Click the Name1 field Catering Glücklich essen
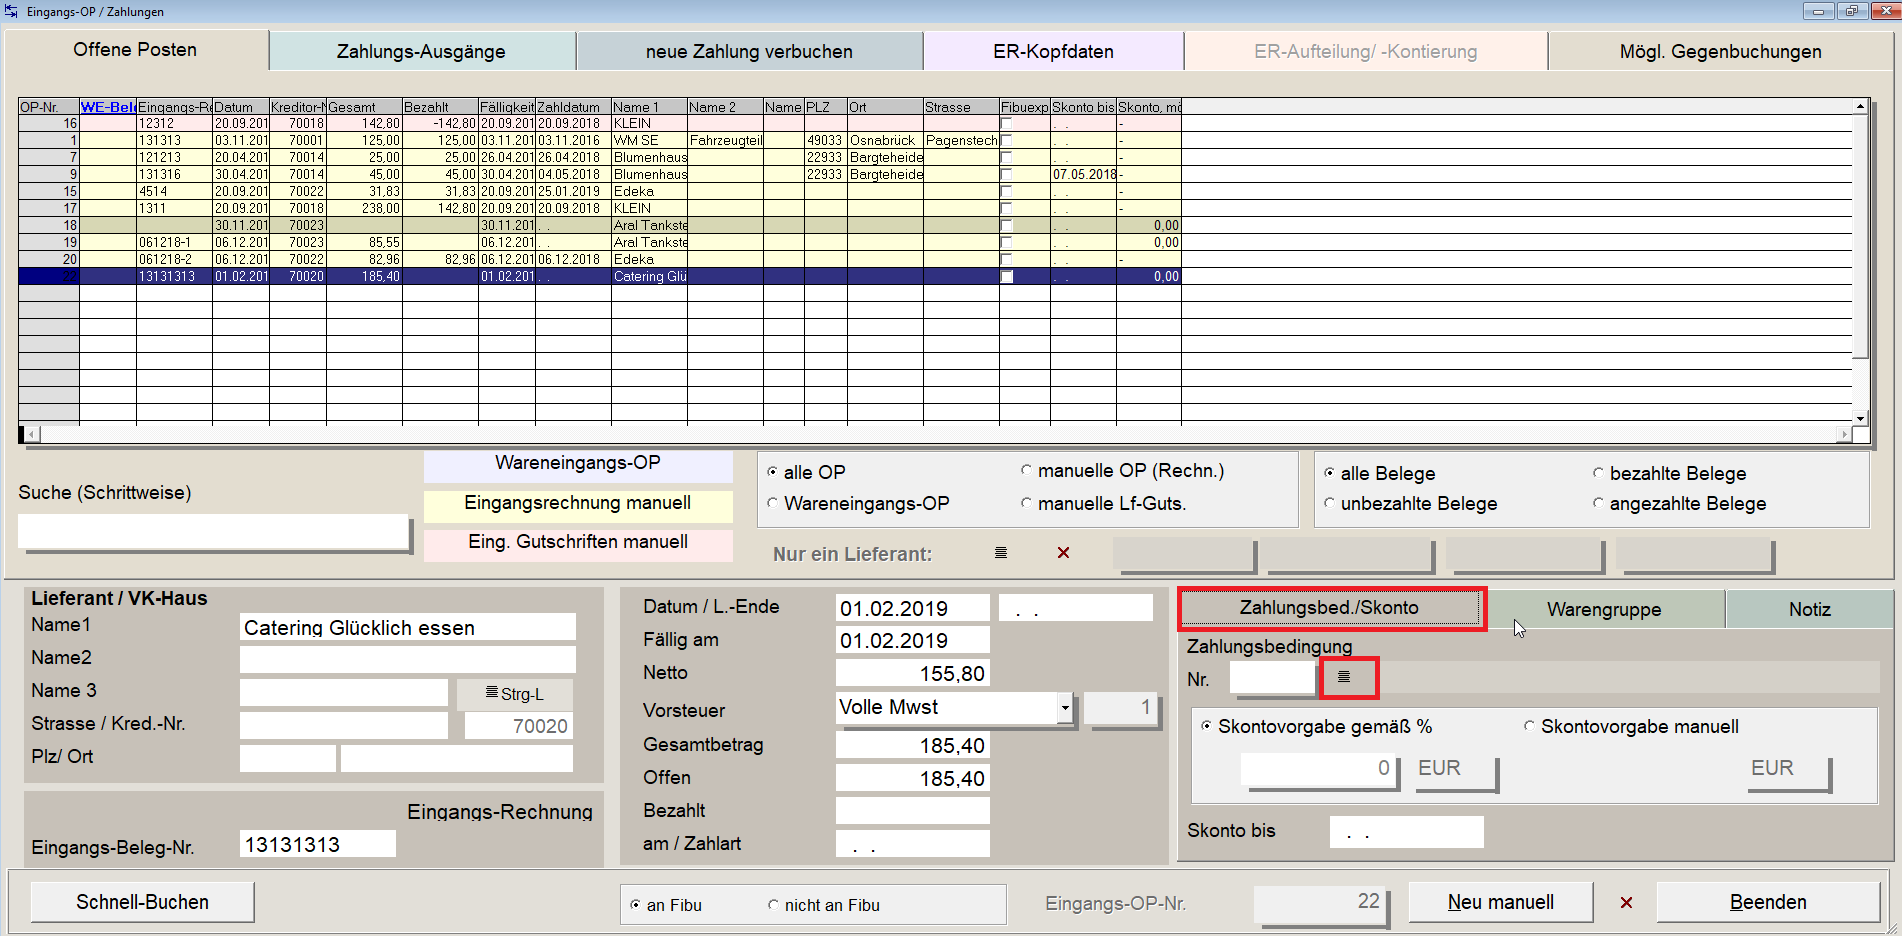 point(408,627)
